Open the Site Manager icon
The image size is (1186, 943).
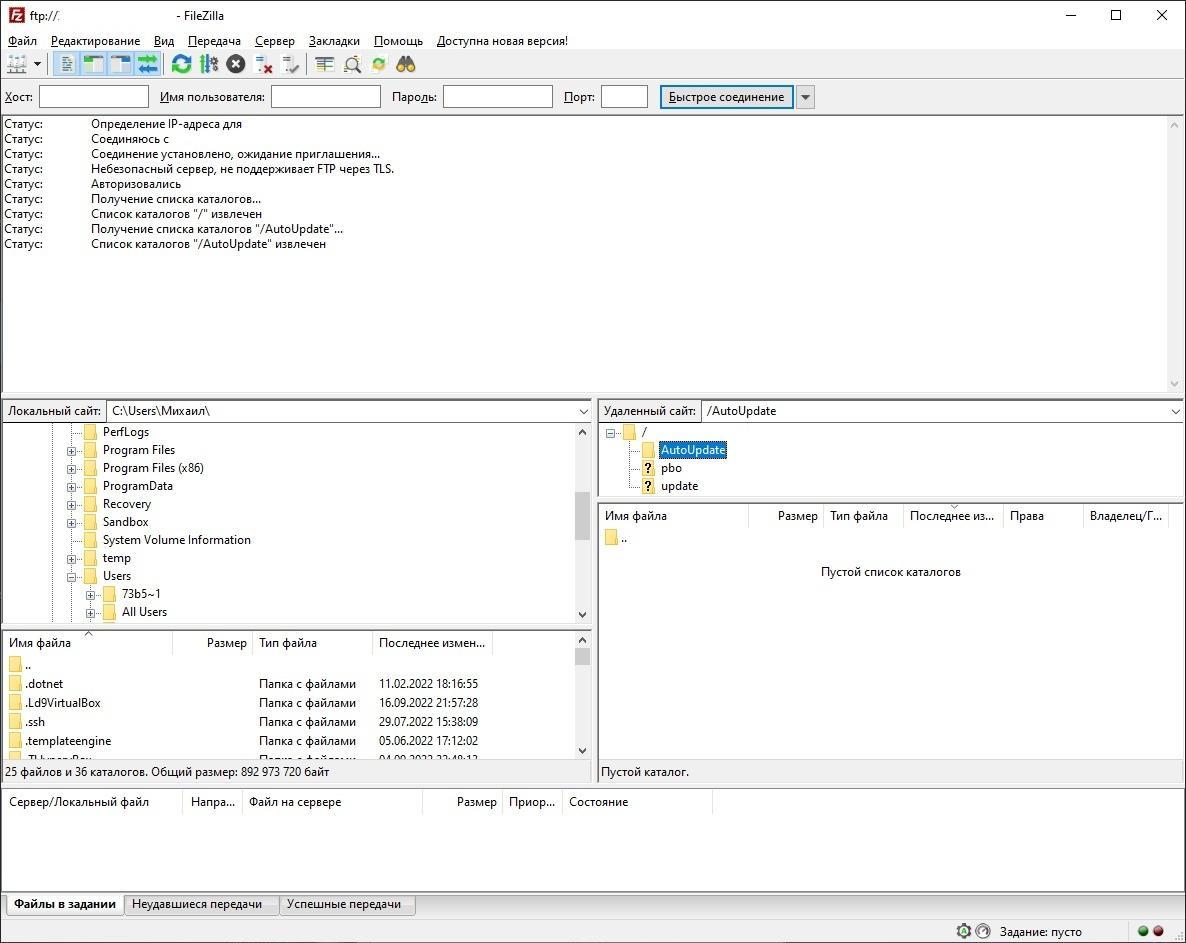pos(17,64)
